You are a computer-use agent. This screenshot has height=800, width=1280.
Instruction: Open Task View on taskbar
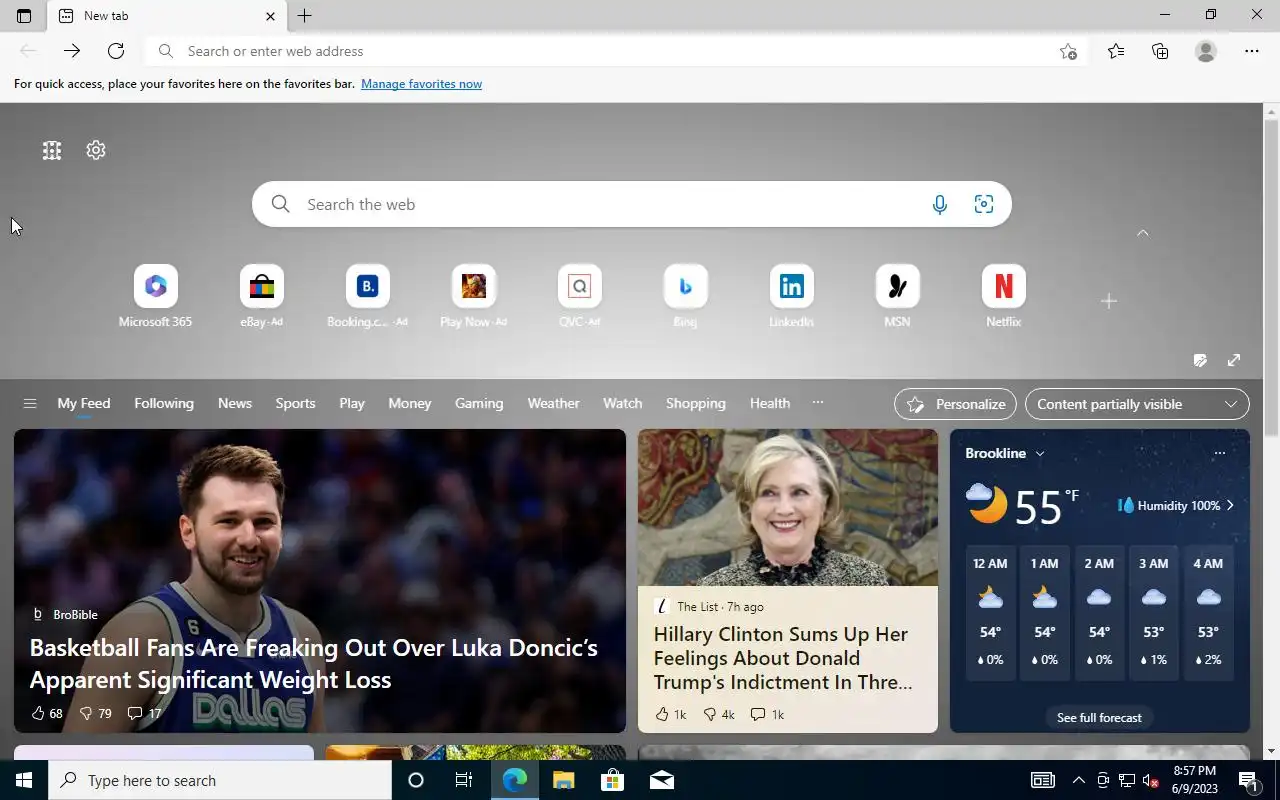tap(464, 780)
